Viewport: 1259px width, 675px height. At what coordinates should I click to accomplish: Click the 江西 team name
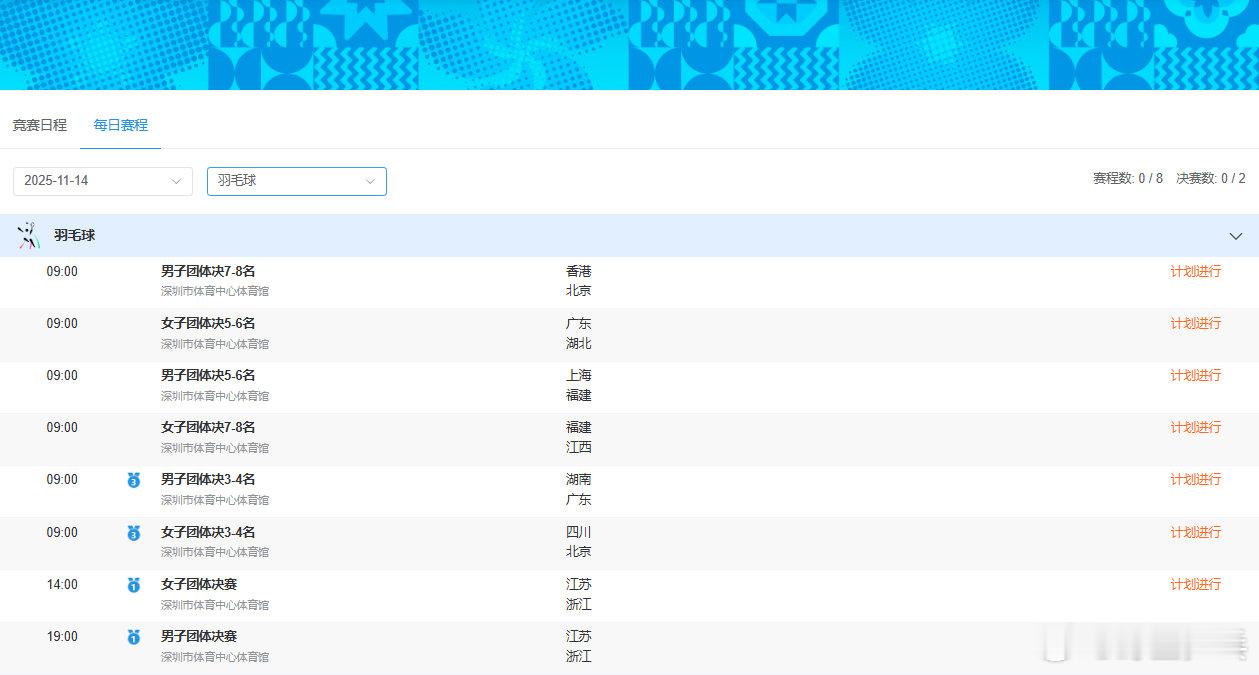tap(579, 447)
